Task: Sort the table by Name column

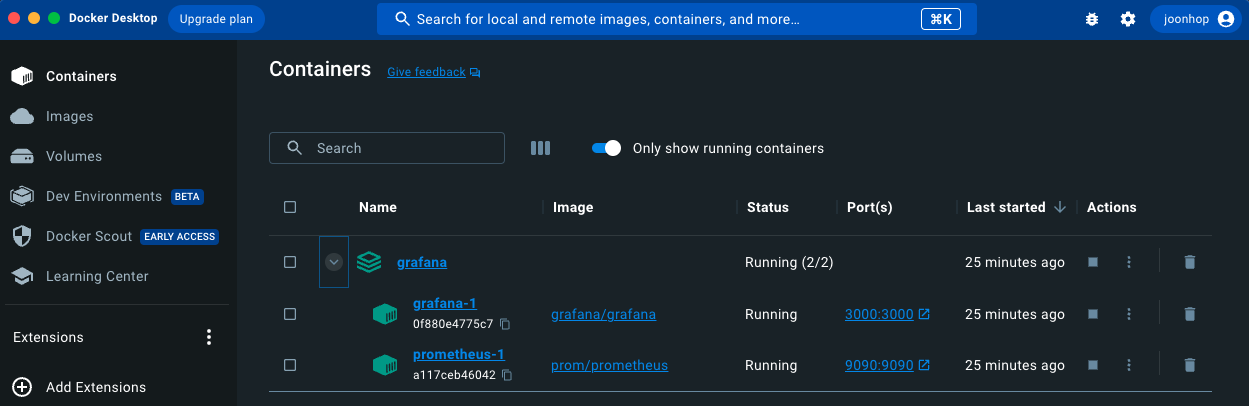Action: [378, 207]
